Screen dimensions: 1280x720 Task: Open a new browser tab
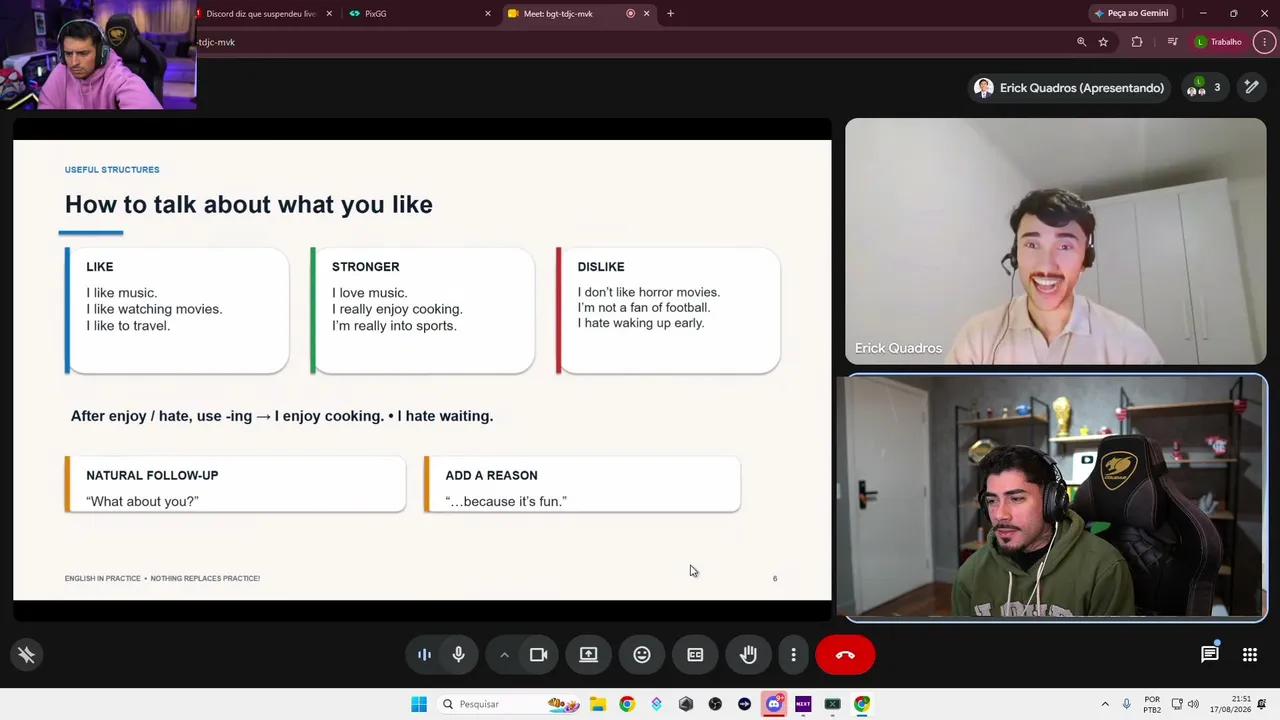[670, 14]
